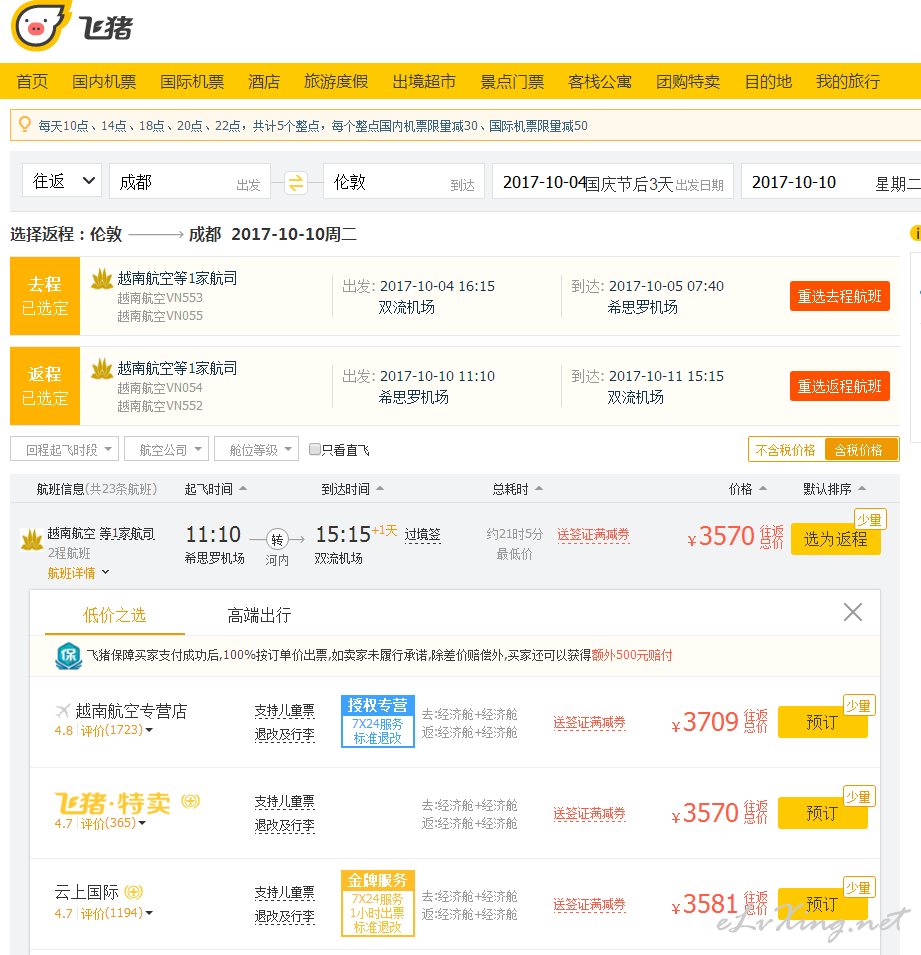The width and height of the screenshot is (921, 955).
Task: Sort results by 总耗时
Action: tap(517, 489)
